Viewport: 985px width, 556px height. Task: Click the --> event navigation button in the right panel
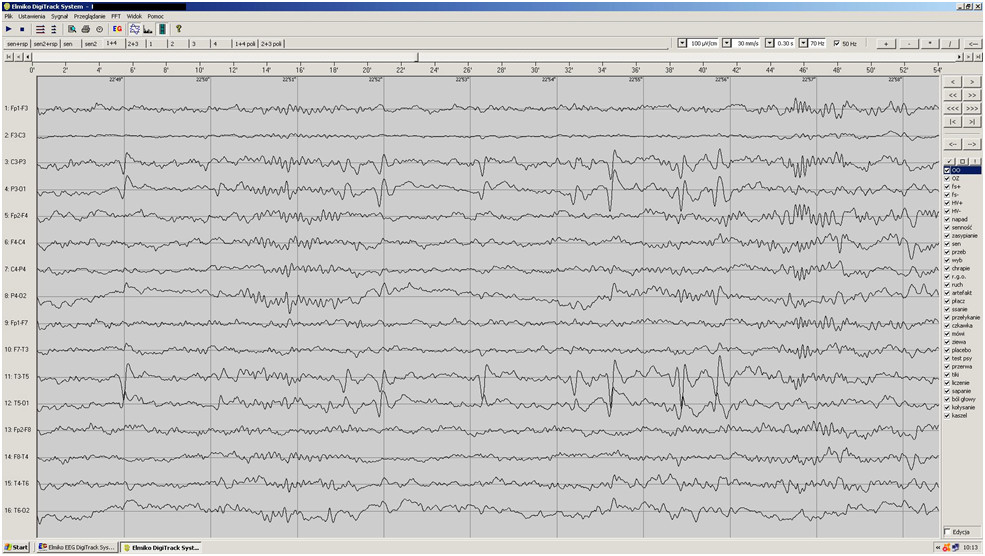(972, 144)
